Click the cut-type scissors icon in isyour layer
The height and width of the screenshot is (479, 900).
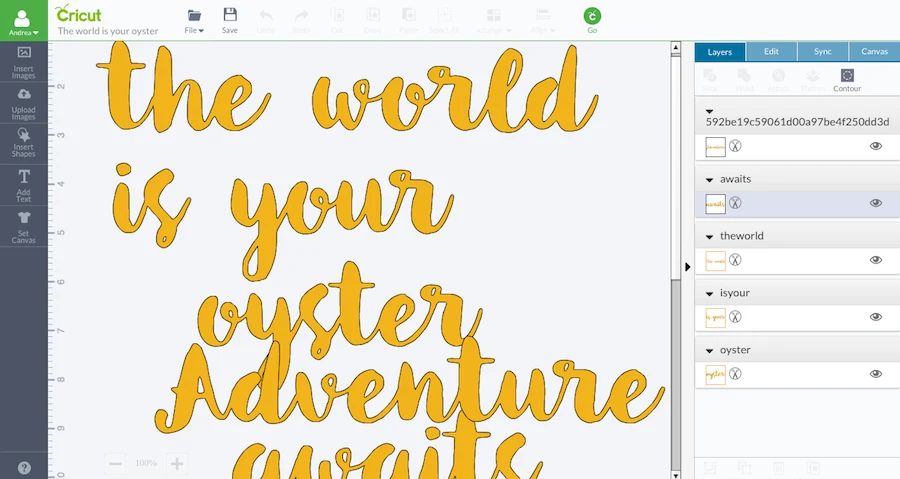coord(735,317)
